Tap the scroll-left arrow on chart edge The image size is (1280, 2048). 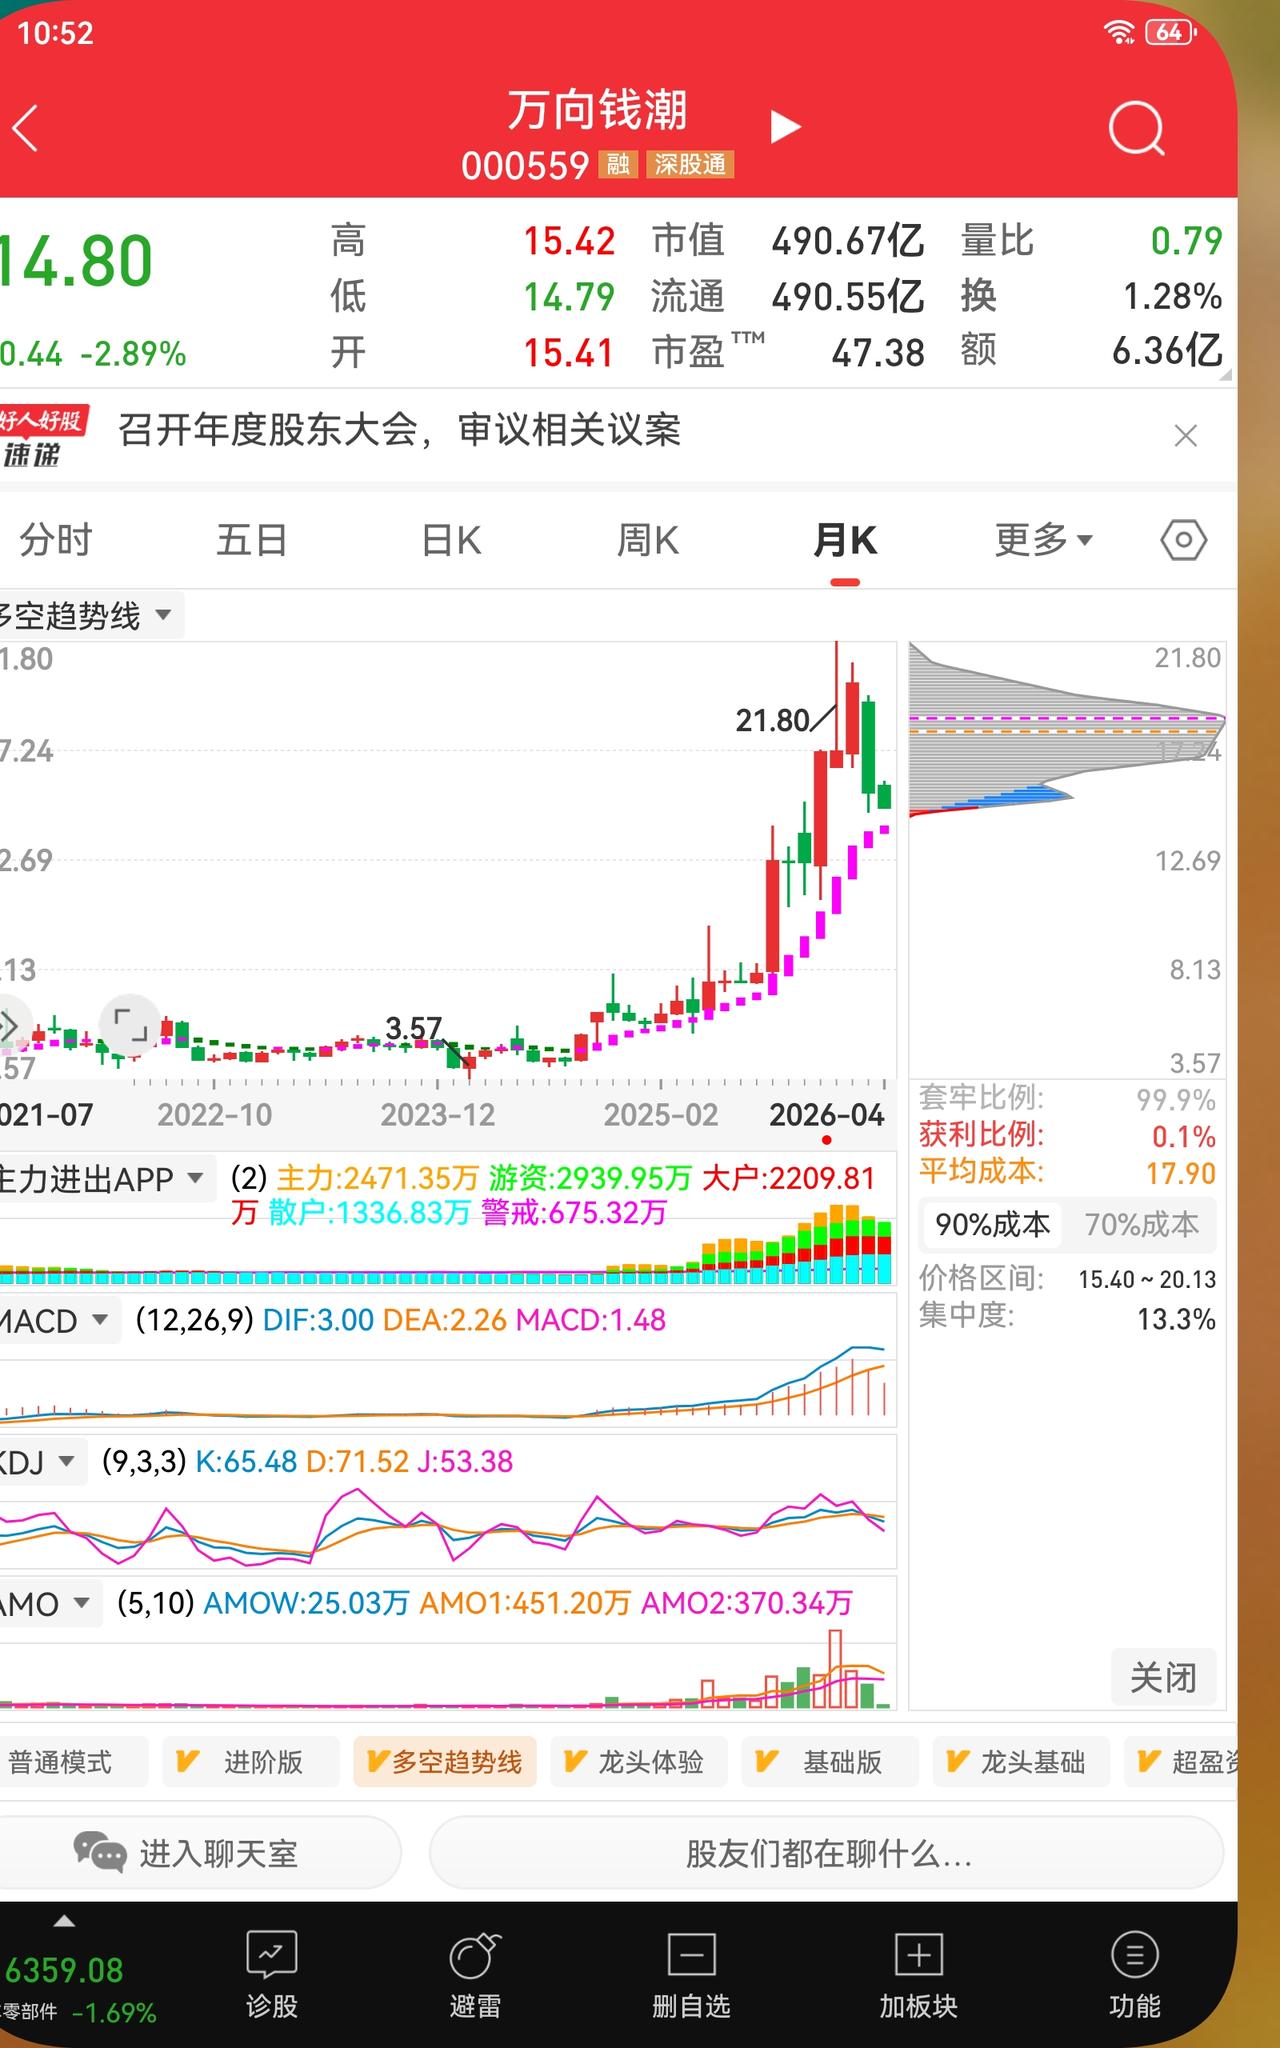pos(9,1025)
